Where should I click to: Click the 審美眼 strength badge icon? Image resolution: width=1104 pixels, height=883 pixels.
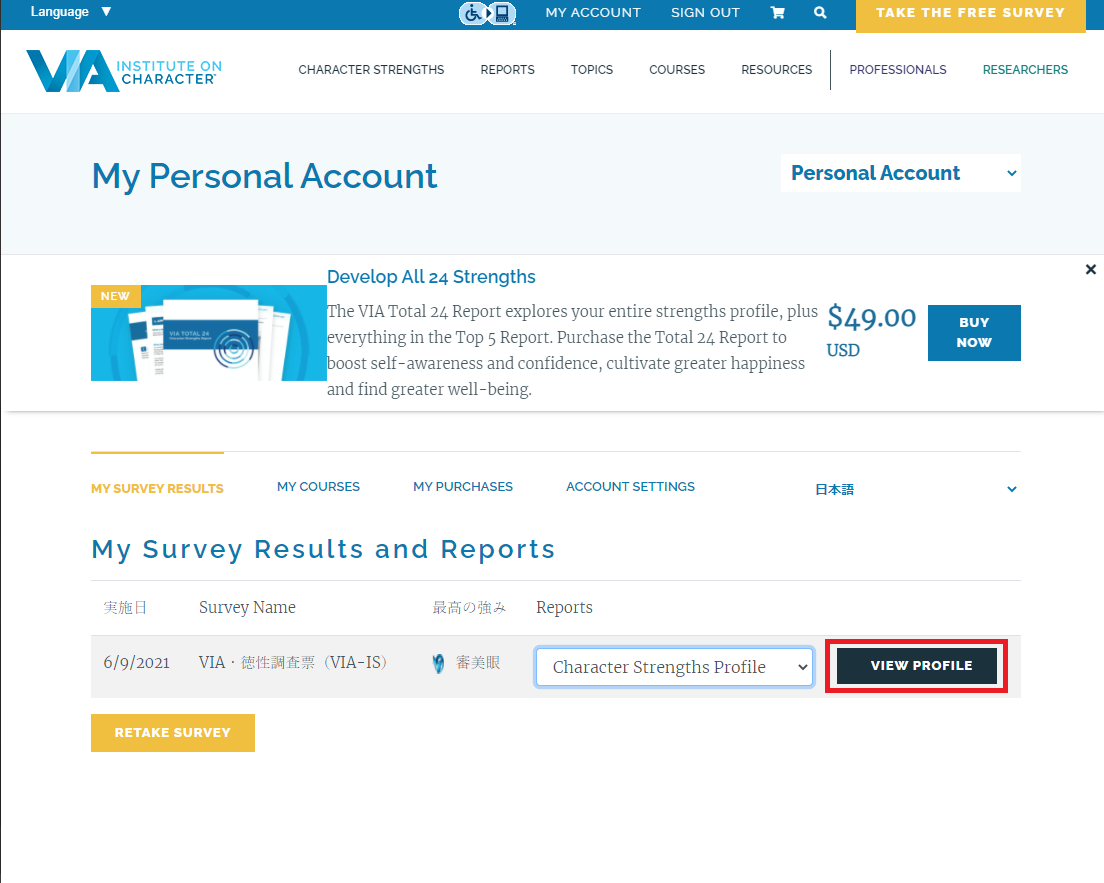point(438,663)
